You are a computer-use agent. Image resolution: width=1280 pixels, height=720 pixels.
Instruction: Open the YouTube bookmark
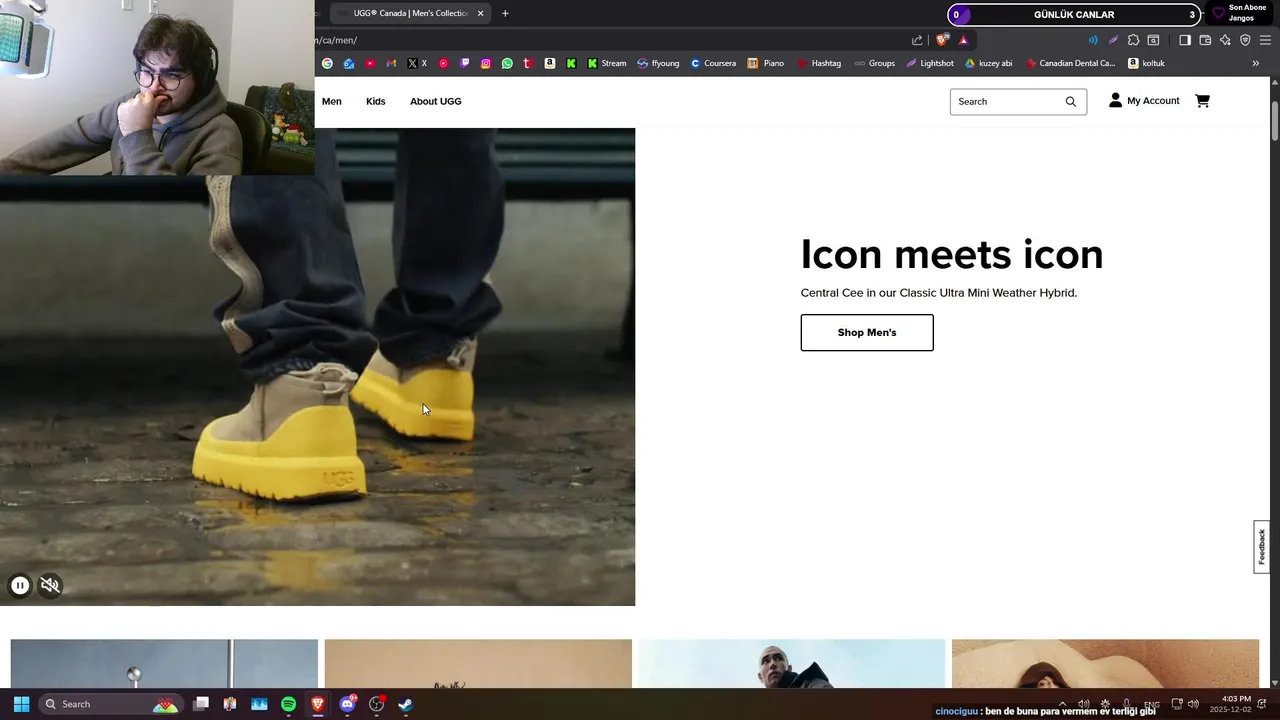point(370,63)
